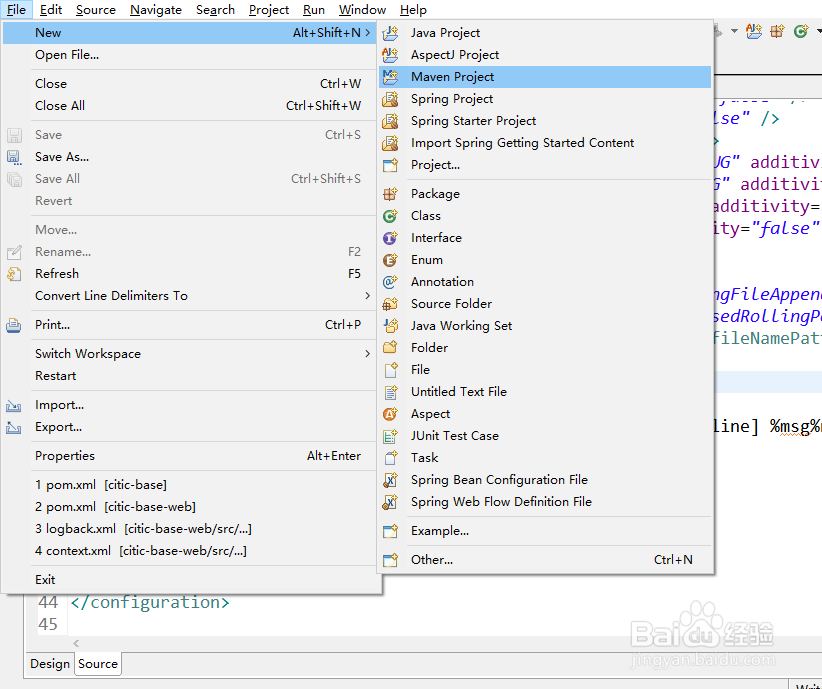Click the Import Spring Getting Started Content icon

(x=390, y=143)
